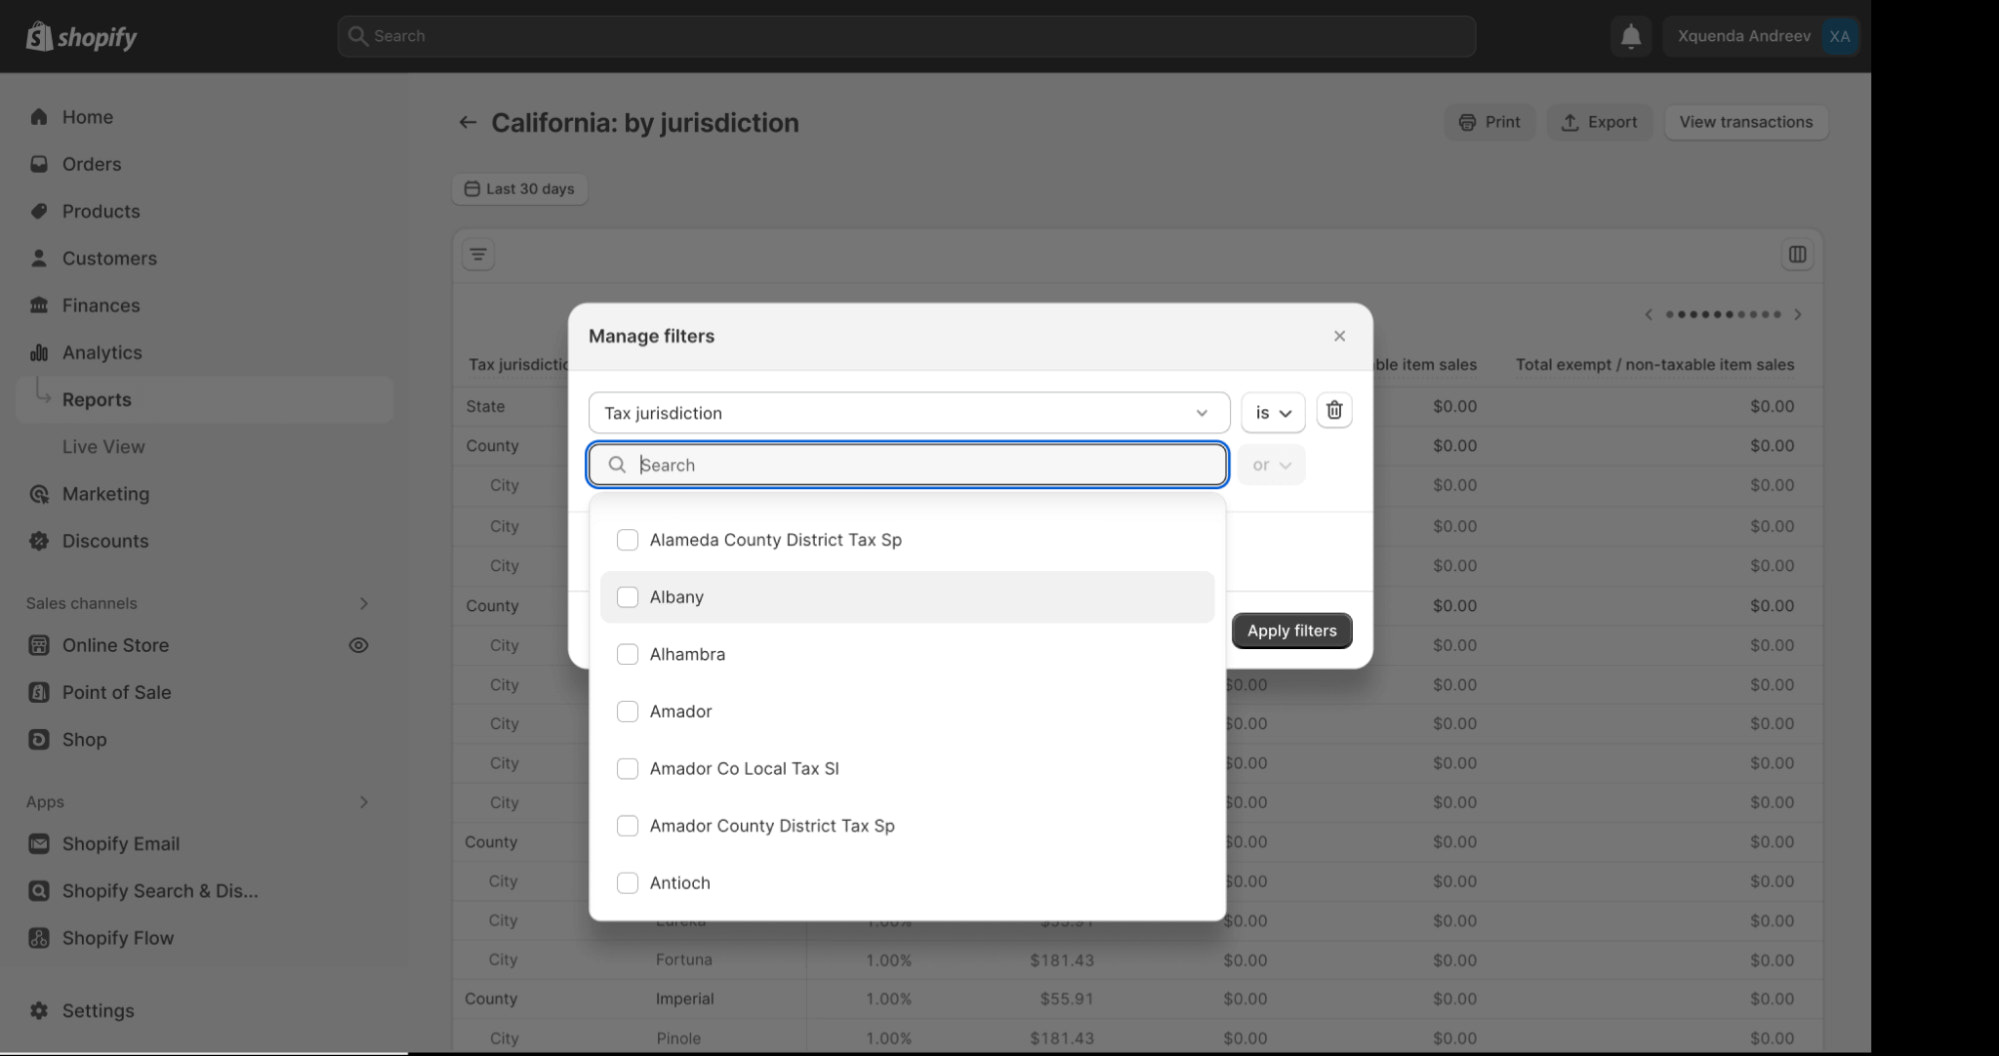1999x1056 pixels.
Task: Open Analytics from the sidebar
Action: point(102,352)
